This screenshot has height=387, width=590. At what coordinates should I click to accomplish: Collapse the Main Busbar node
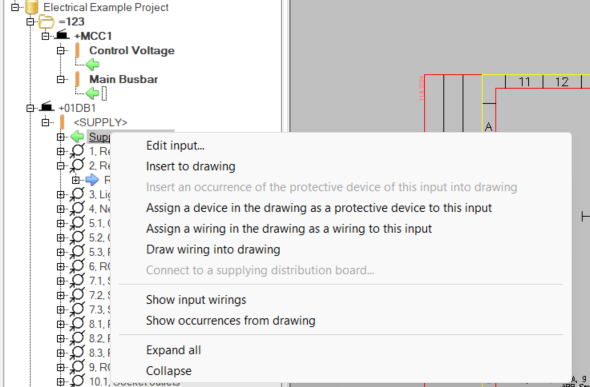pyautogui.click(x=61, y=79)
